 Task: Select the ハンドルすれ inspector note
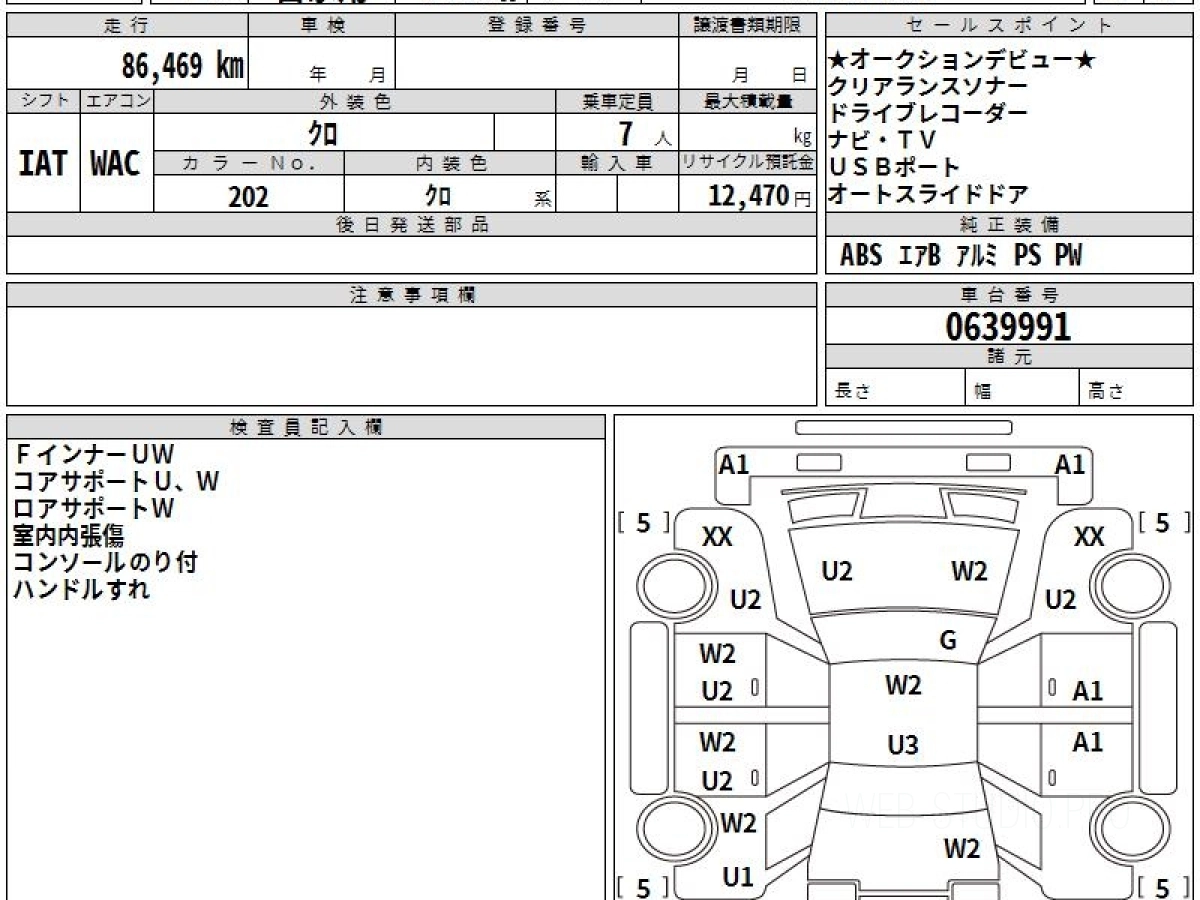click(x=82, y=590)
